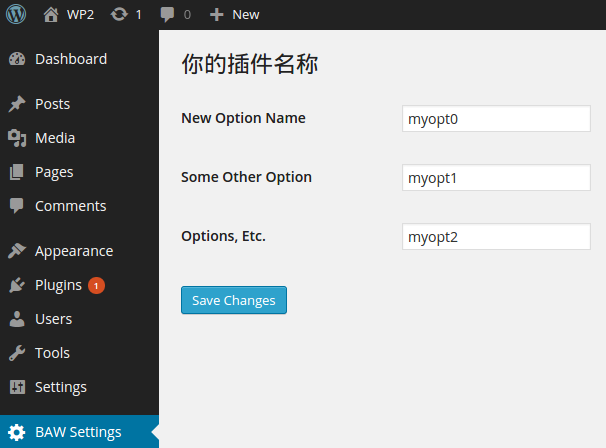The height and width of the screenshot is (448, 606).
Task: Select the Posts pushpin icon
Action: pos(17,104)
